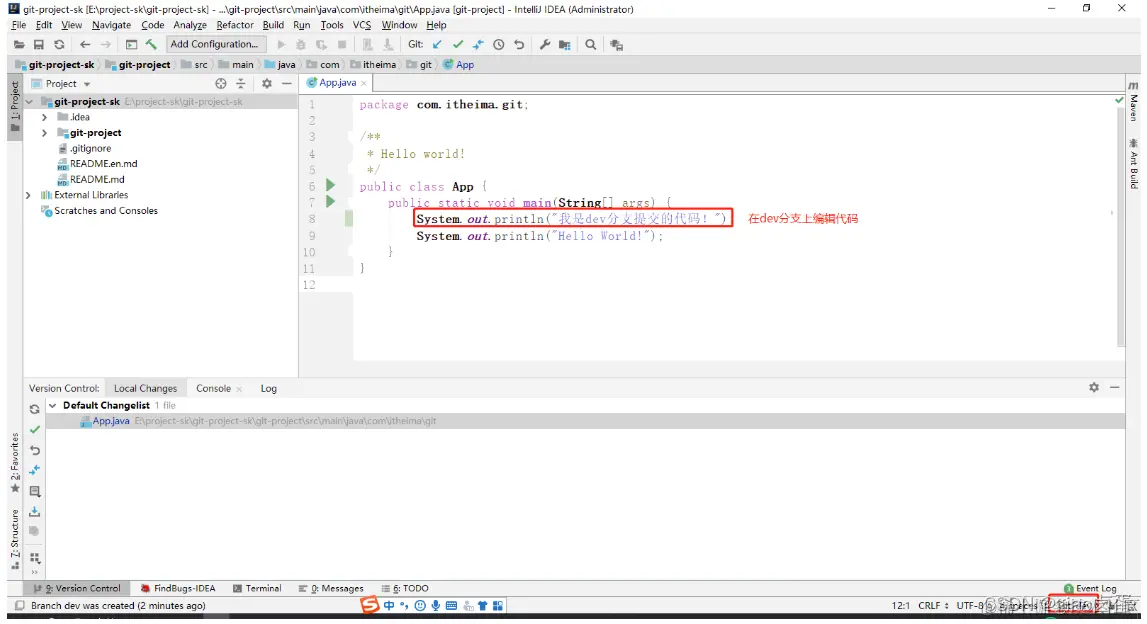Hide the Project panel with minus icon
This screenshot has width=1147, height=624.
[x=287, y=83]
